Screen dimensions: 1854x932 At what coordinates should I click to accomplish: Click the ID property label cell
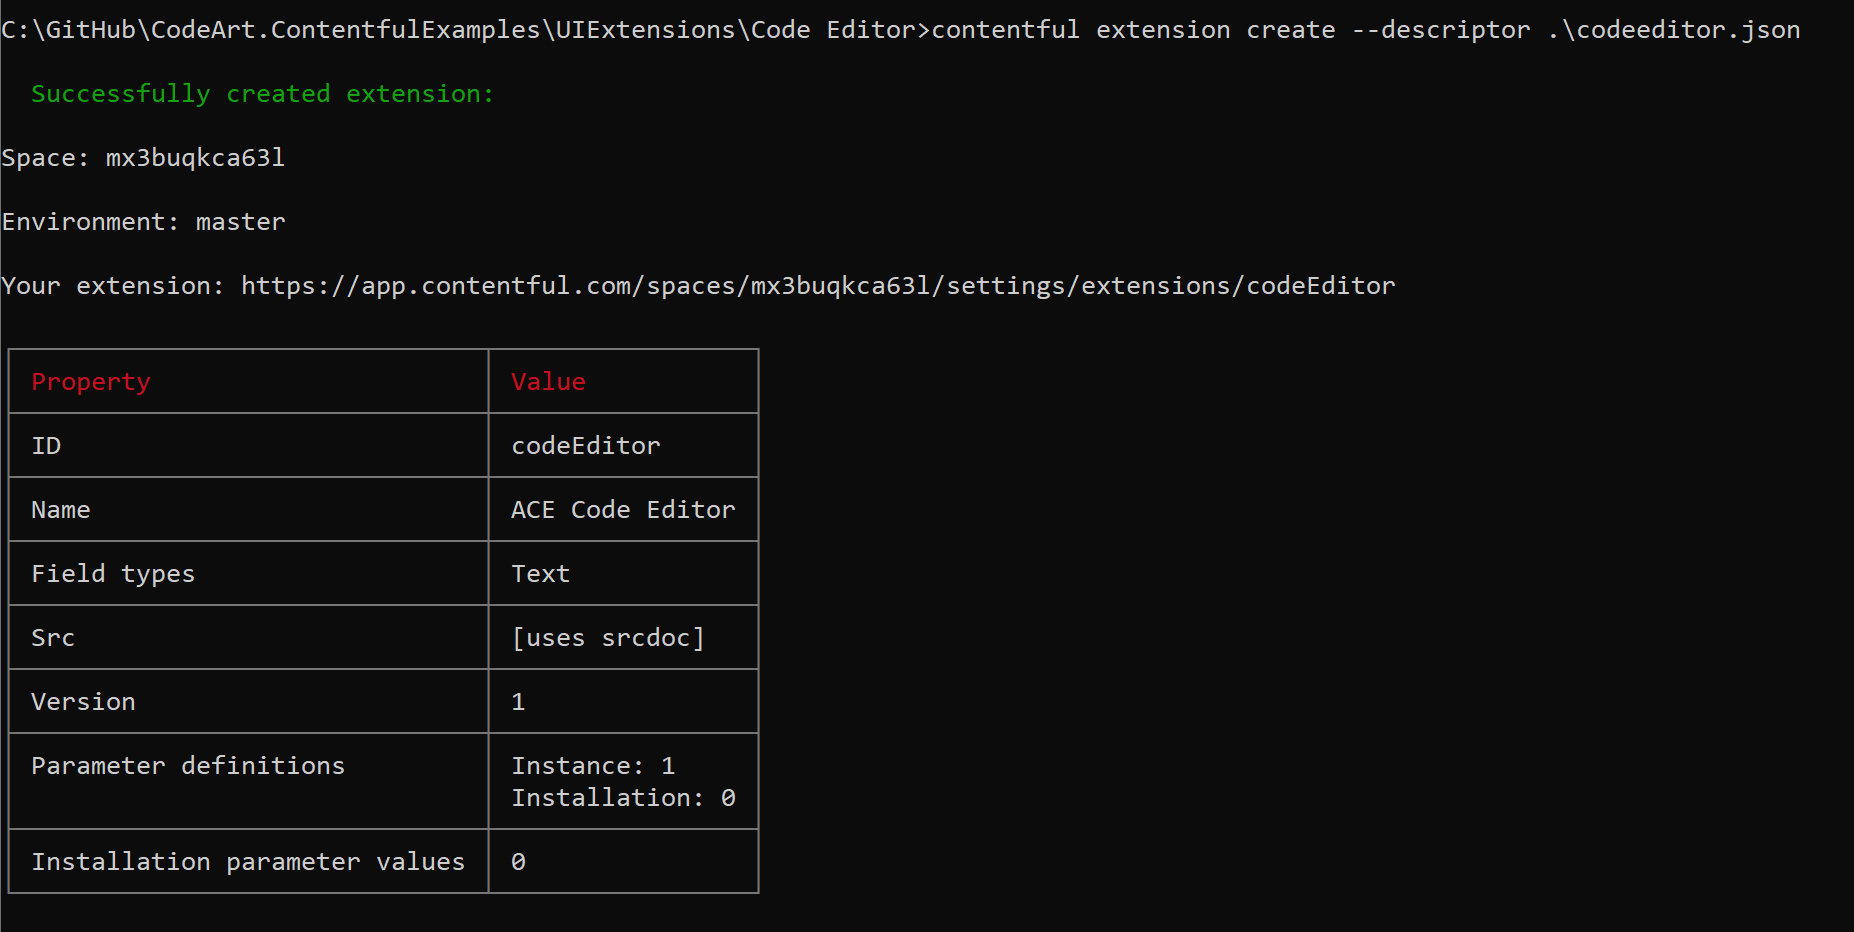click(x=46, y=445)
